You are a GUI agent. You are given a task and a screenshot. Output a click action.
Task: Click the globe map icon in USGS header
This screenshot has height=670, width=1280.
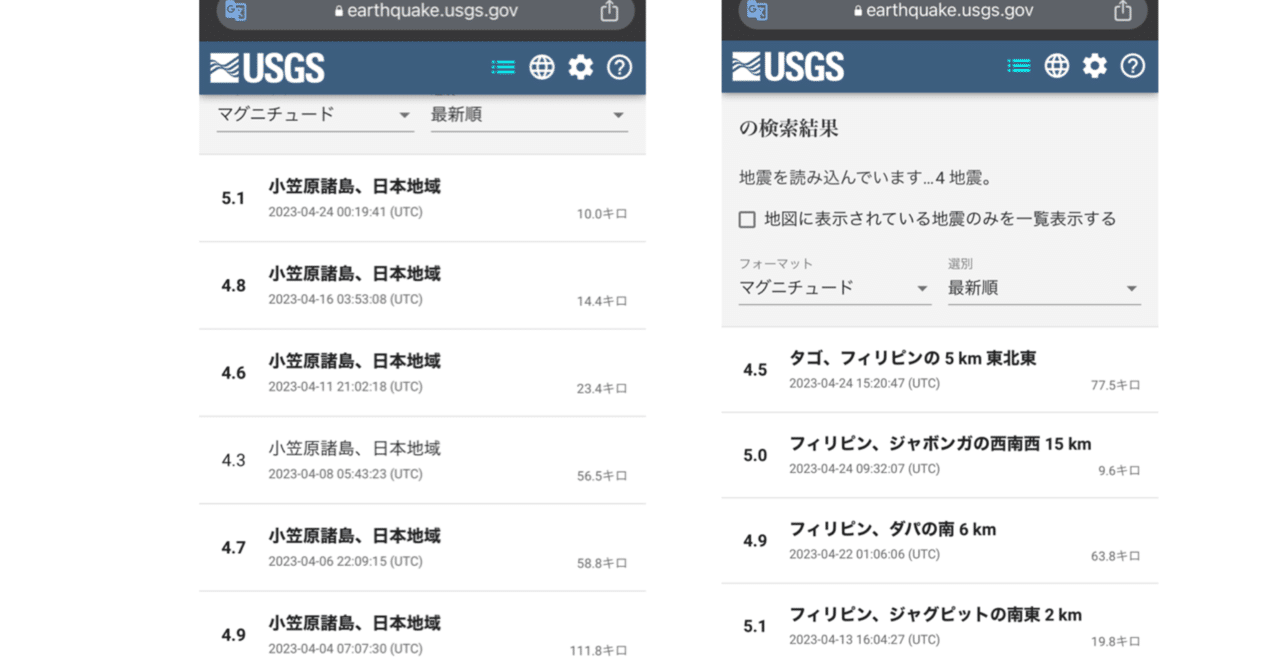pyautogui.click(x=541, y=67)
